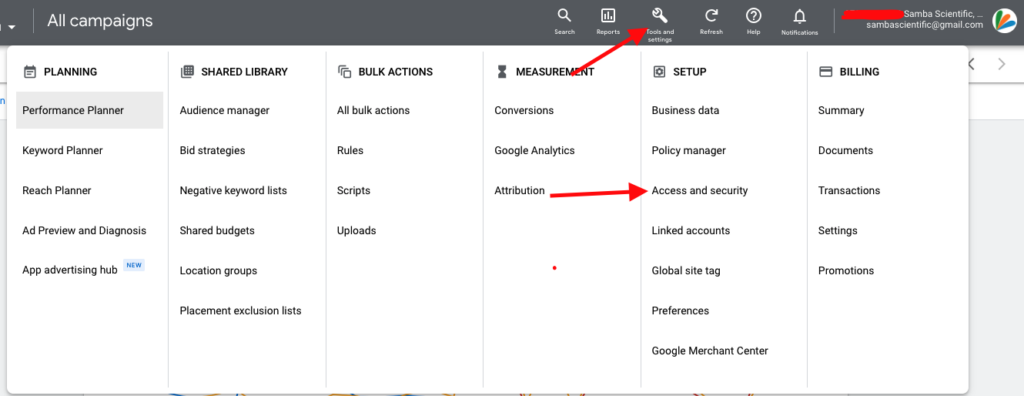Open Scripts

[x=353, y=191]
